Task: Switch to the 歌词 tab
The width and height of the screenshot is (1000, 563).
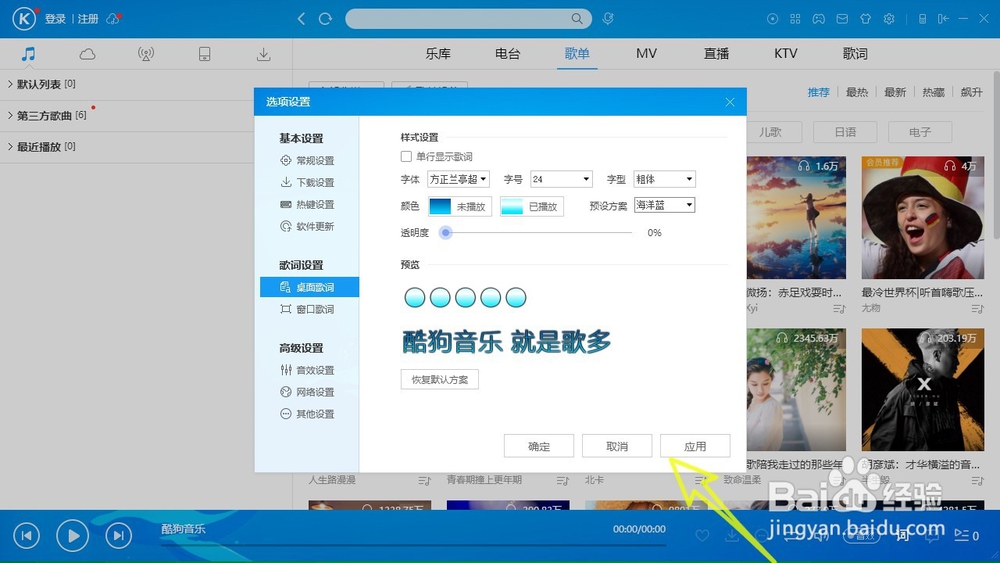Action: click(855, 54)
